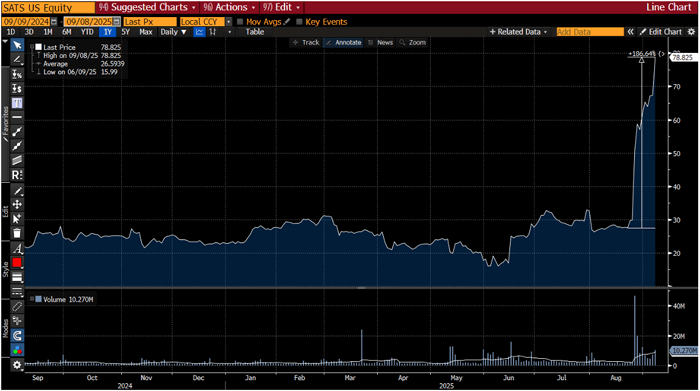Toggle the Track crosshair mode

(306, 42)
